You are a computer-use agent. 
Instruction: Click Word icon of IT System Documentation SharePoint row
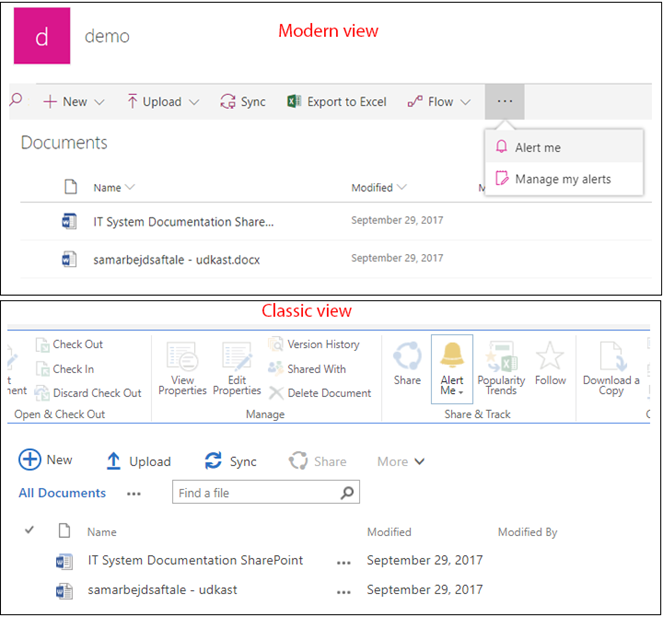[64, 561]
